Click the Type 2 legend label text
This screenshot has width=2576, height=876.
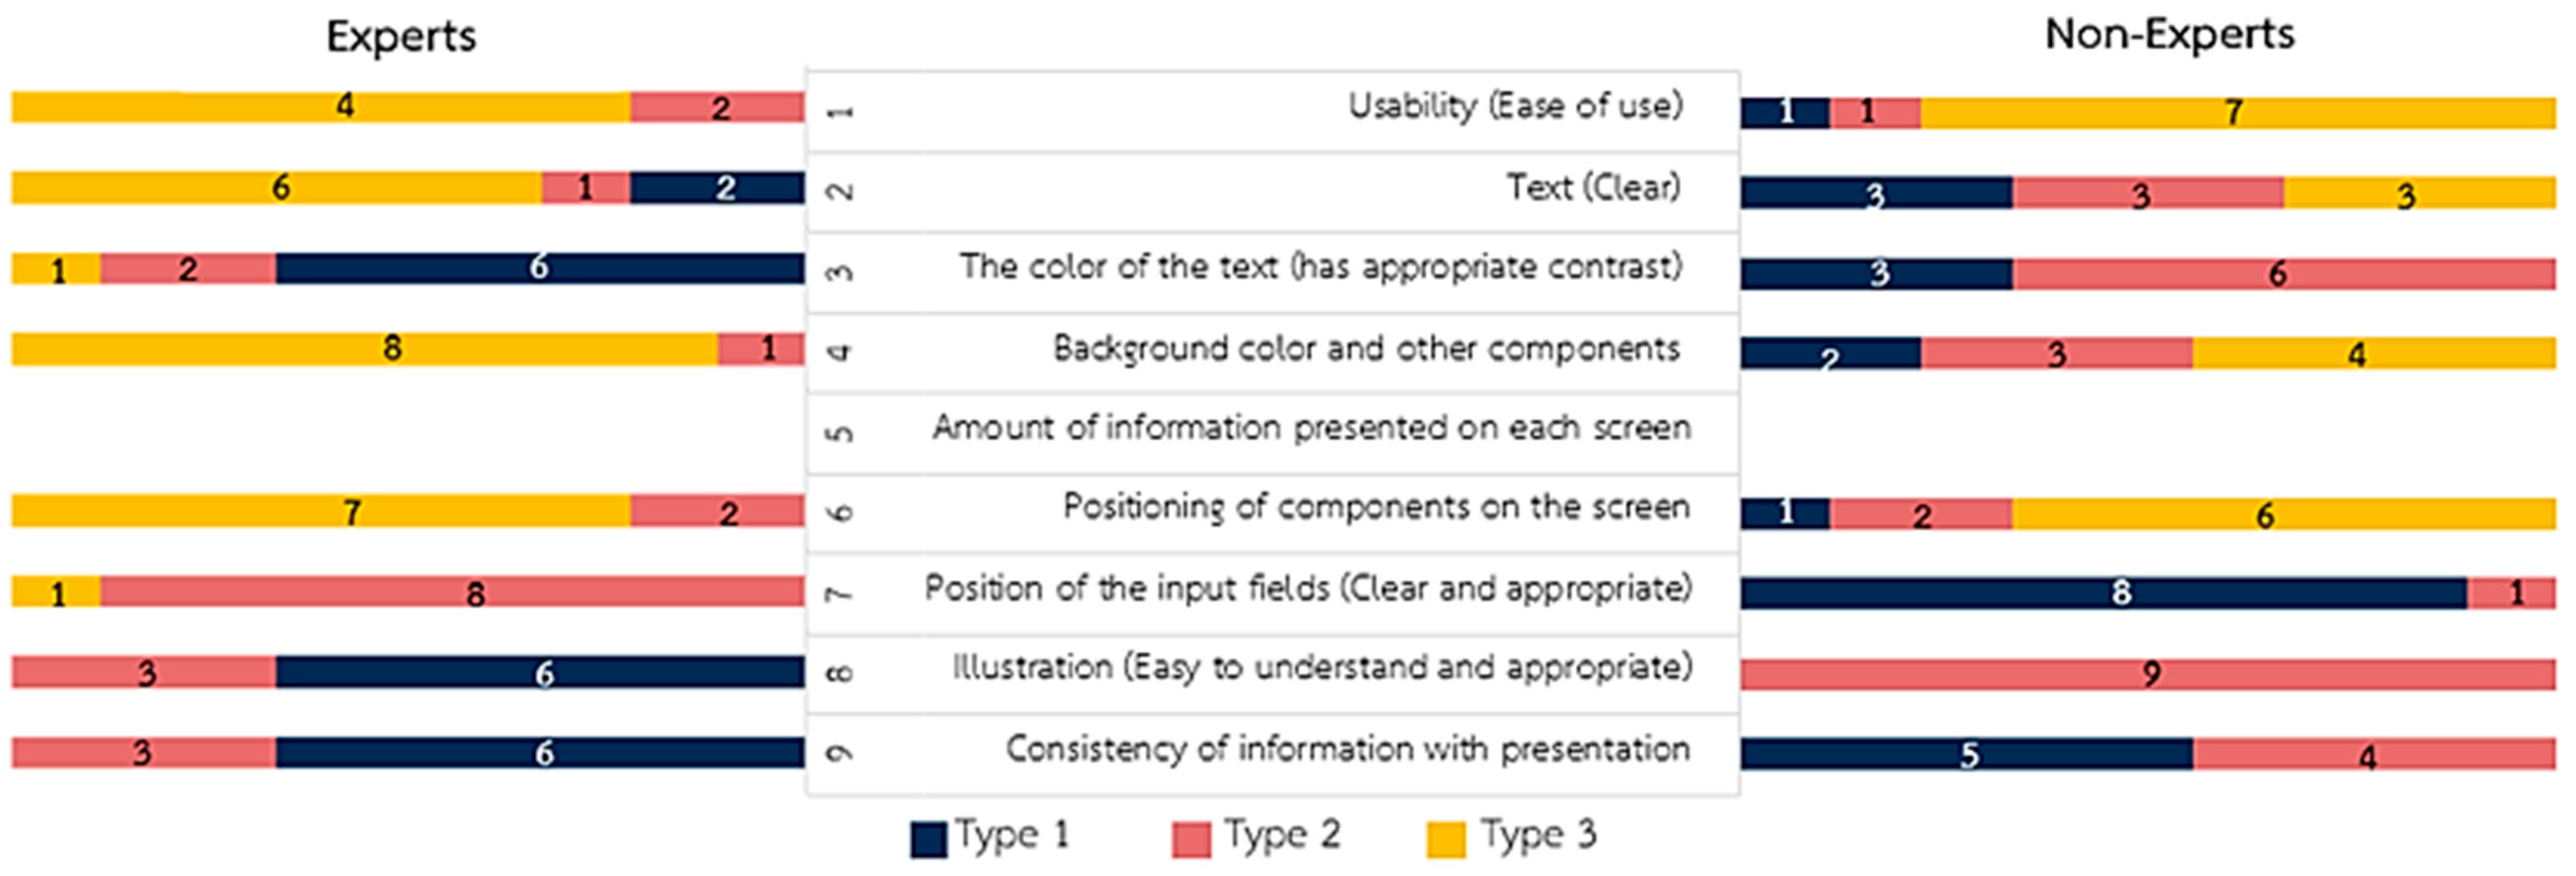[1282, 835]
